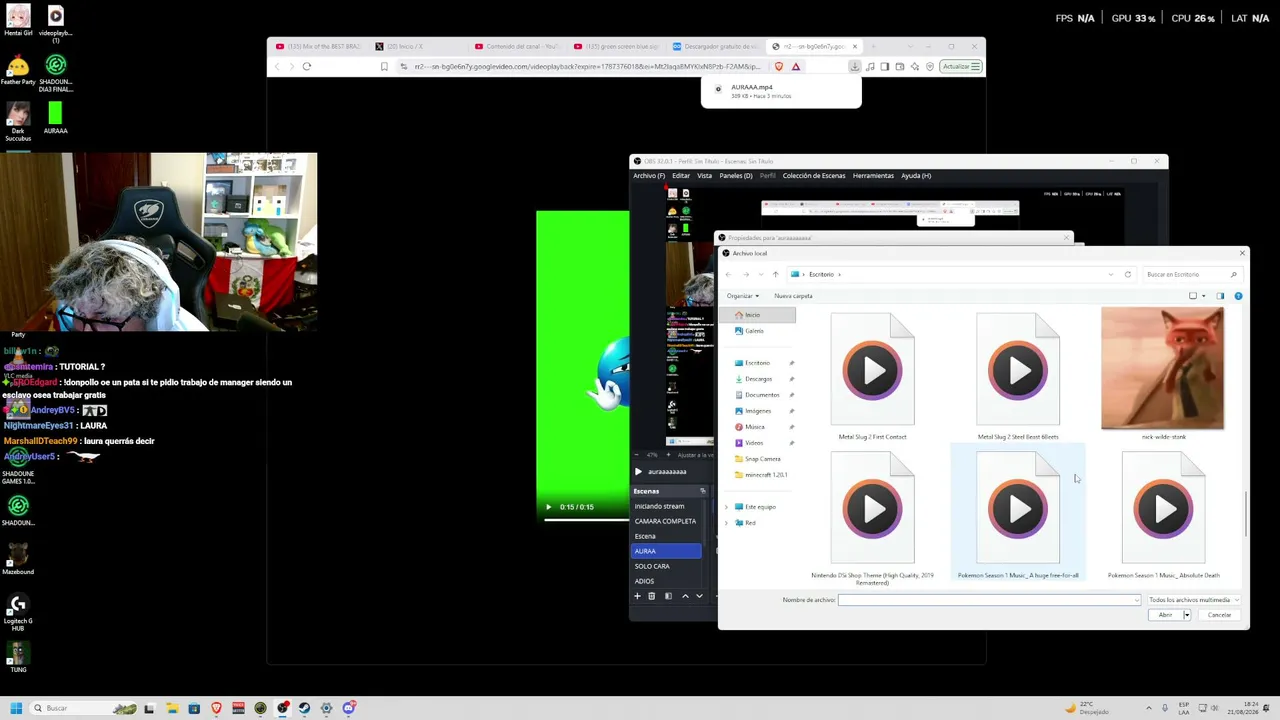This screenshot has height=720, width=1280.
Task: Move the selected scene up in OBS
Action: point(685,596)
